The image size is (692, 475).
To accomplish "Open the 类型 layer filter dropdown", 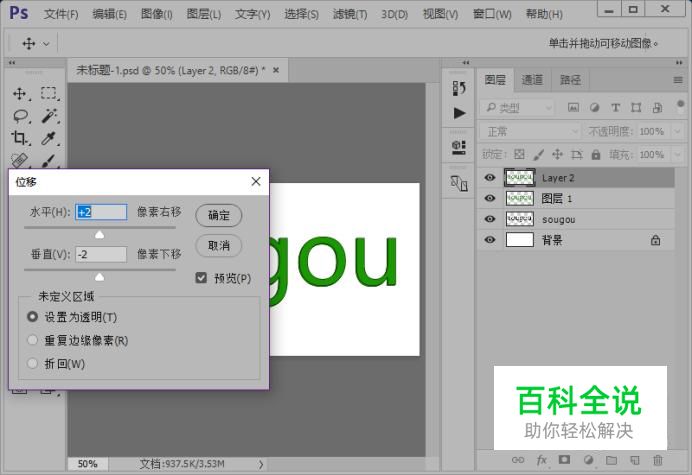I will pyautogui.click(x=517, y=107).
